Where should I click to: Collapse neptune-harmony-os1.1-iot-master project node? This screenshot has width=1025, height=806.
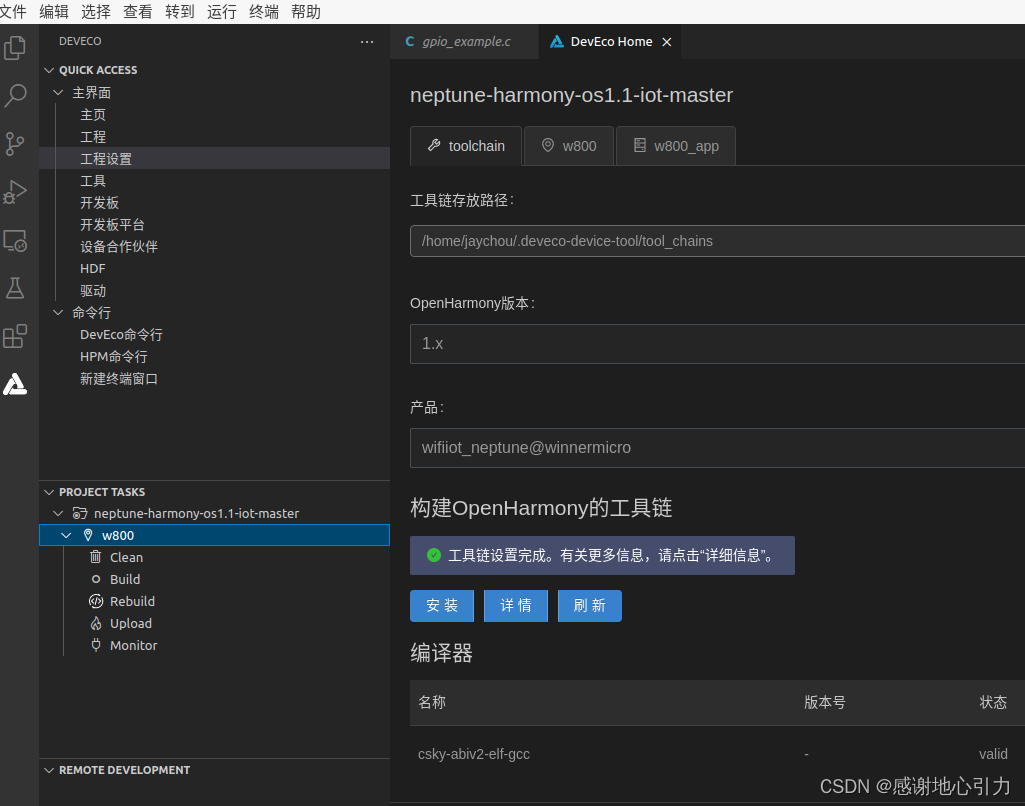pyautogui.click(x=58, y=513)
